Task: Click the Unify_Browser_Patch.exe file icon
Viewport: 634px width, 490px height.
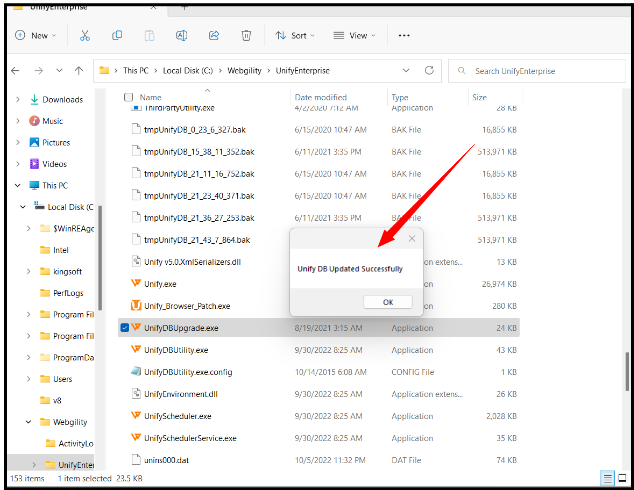Action: pyautogui.click(x=137, y=306)
